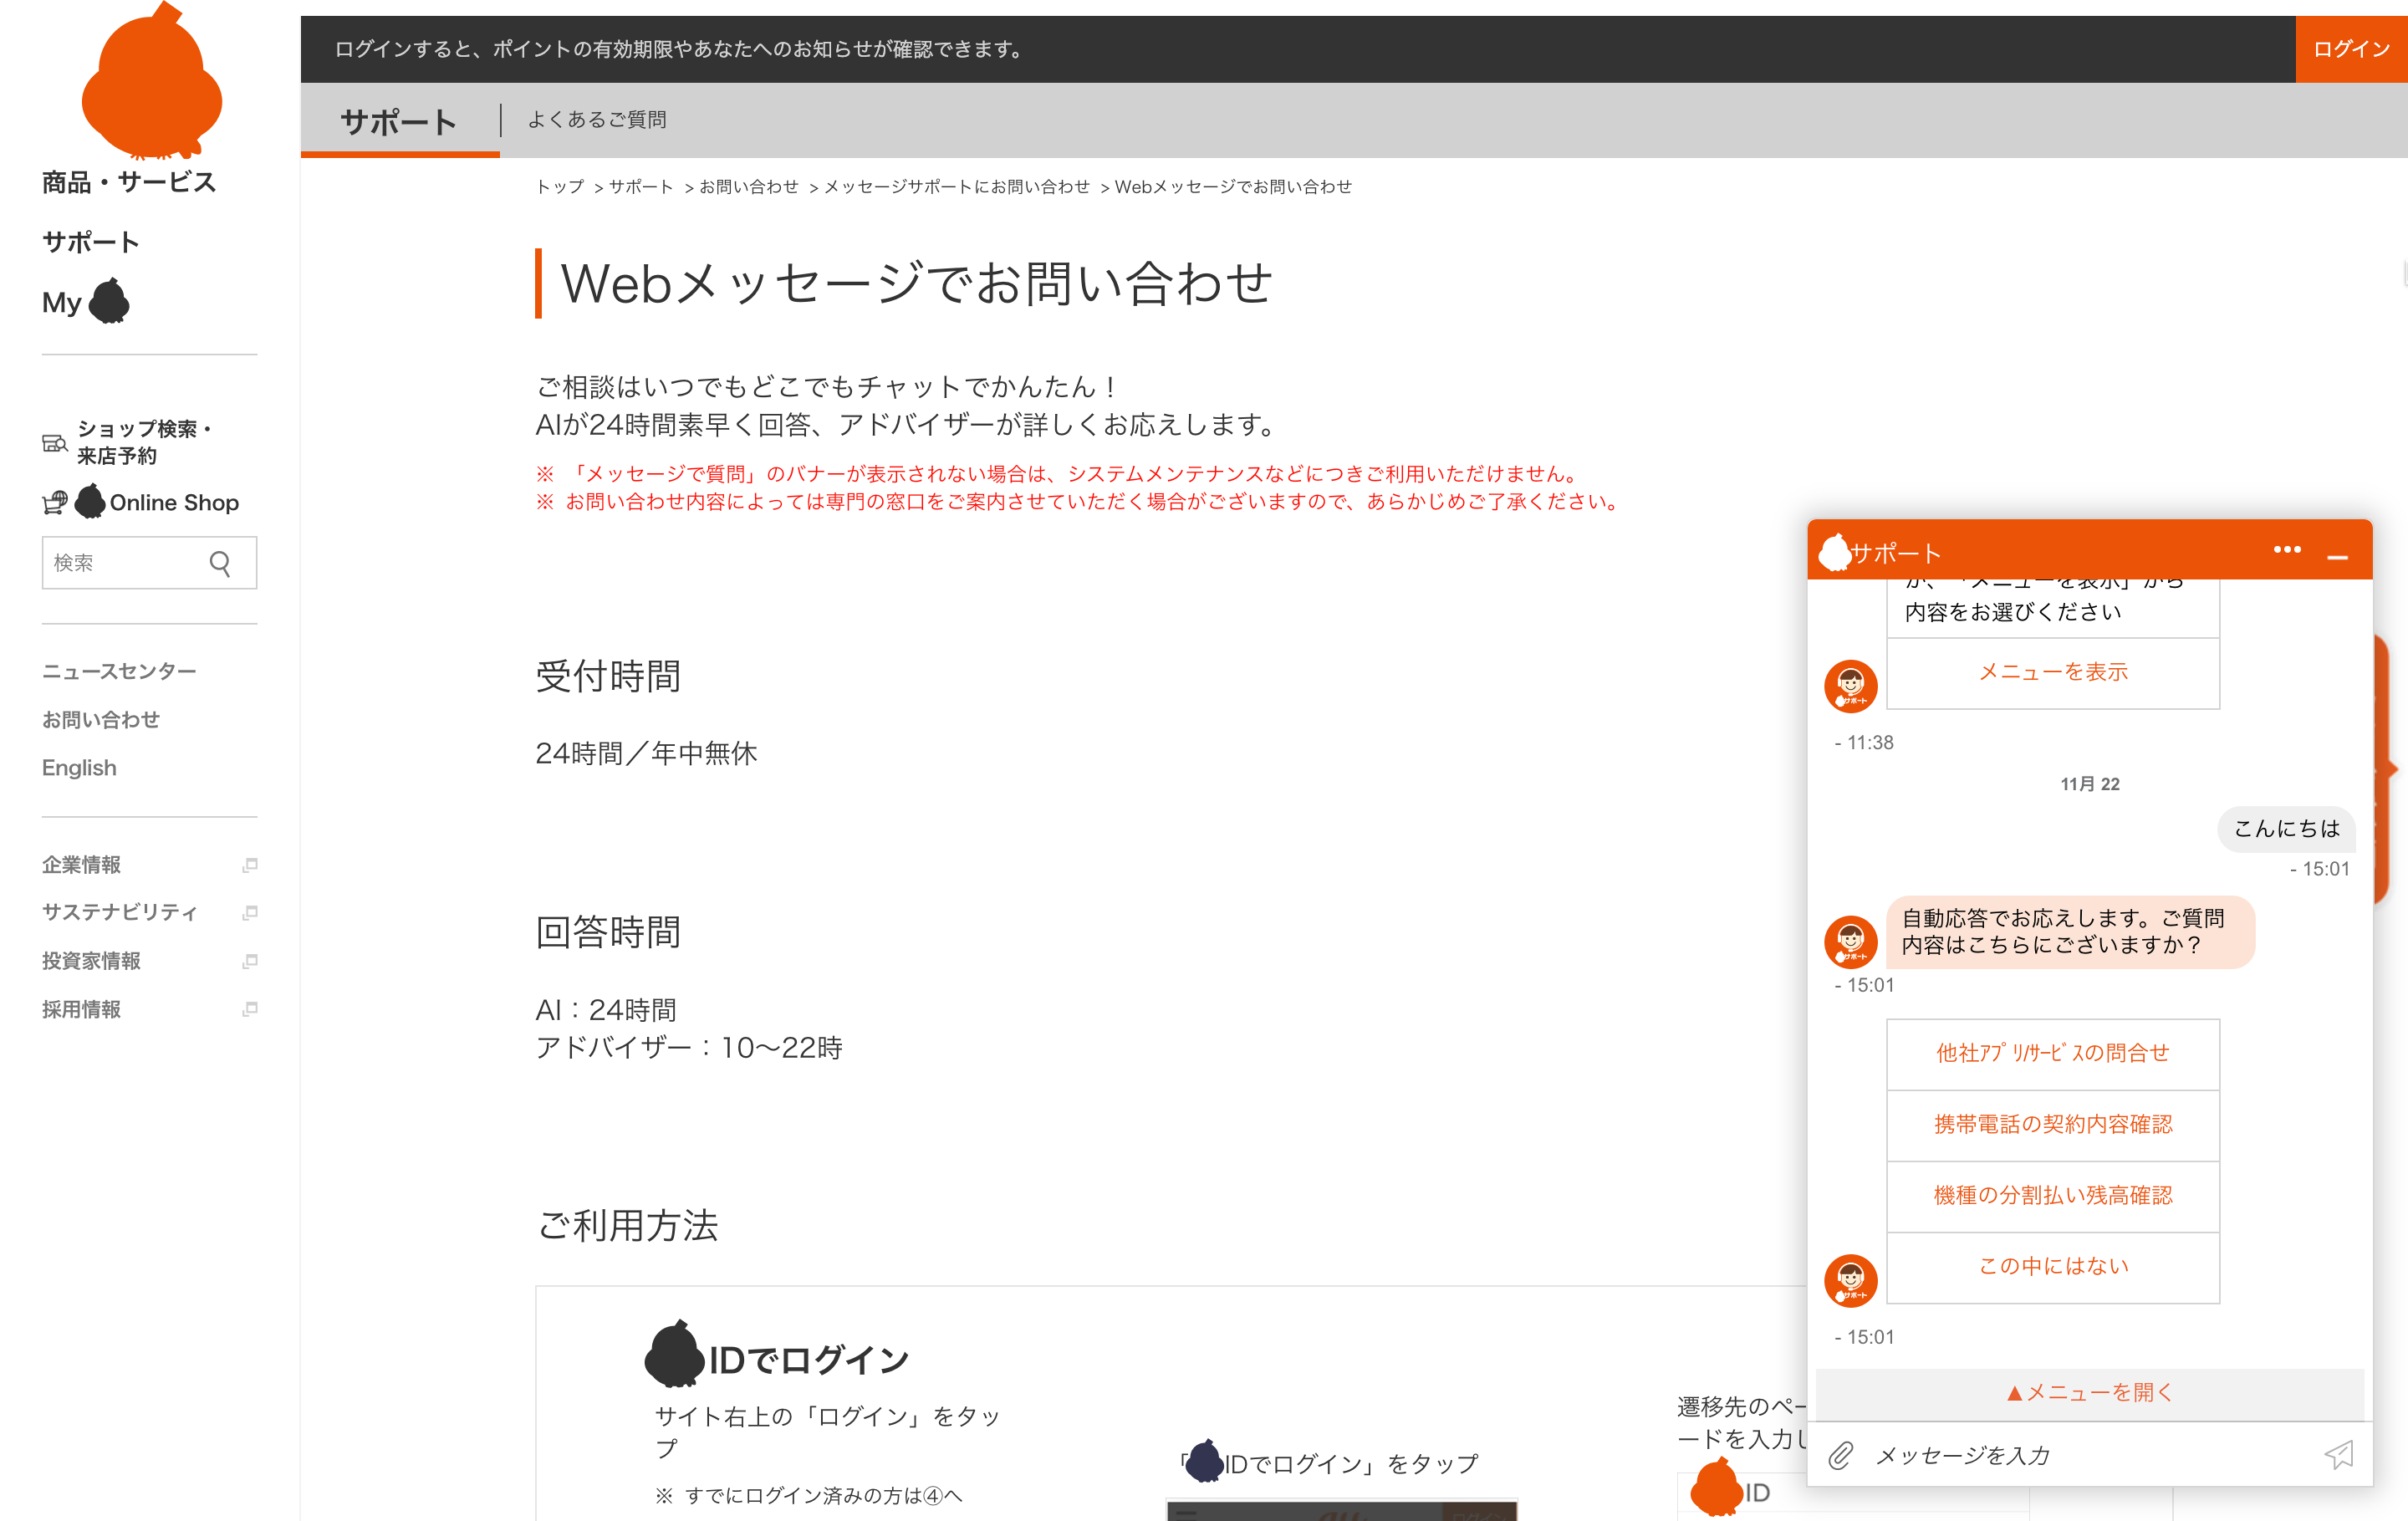Select the サポート tab
Screen dimensions: 2408x1521
coord(398,121)
